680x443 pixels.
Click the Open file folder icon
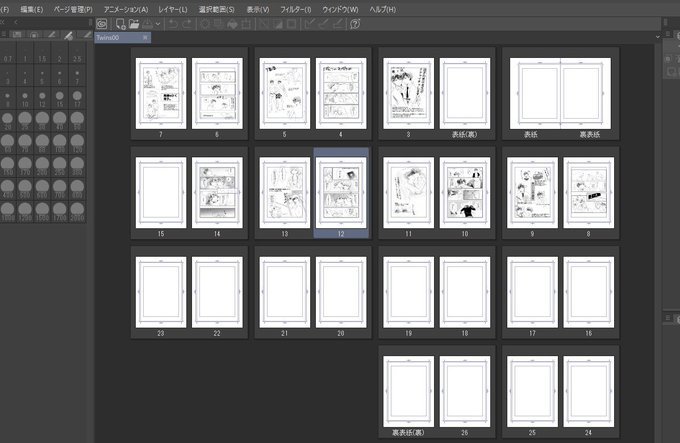click(133, 23)
